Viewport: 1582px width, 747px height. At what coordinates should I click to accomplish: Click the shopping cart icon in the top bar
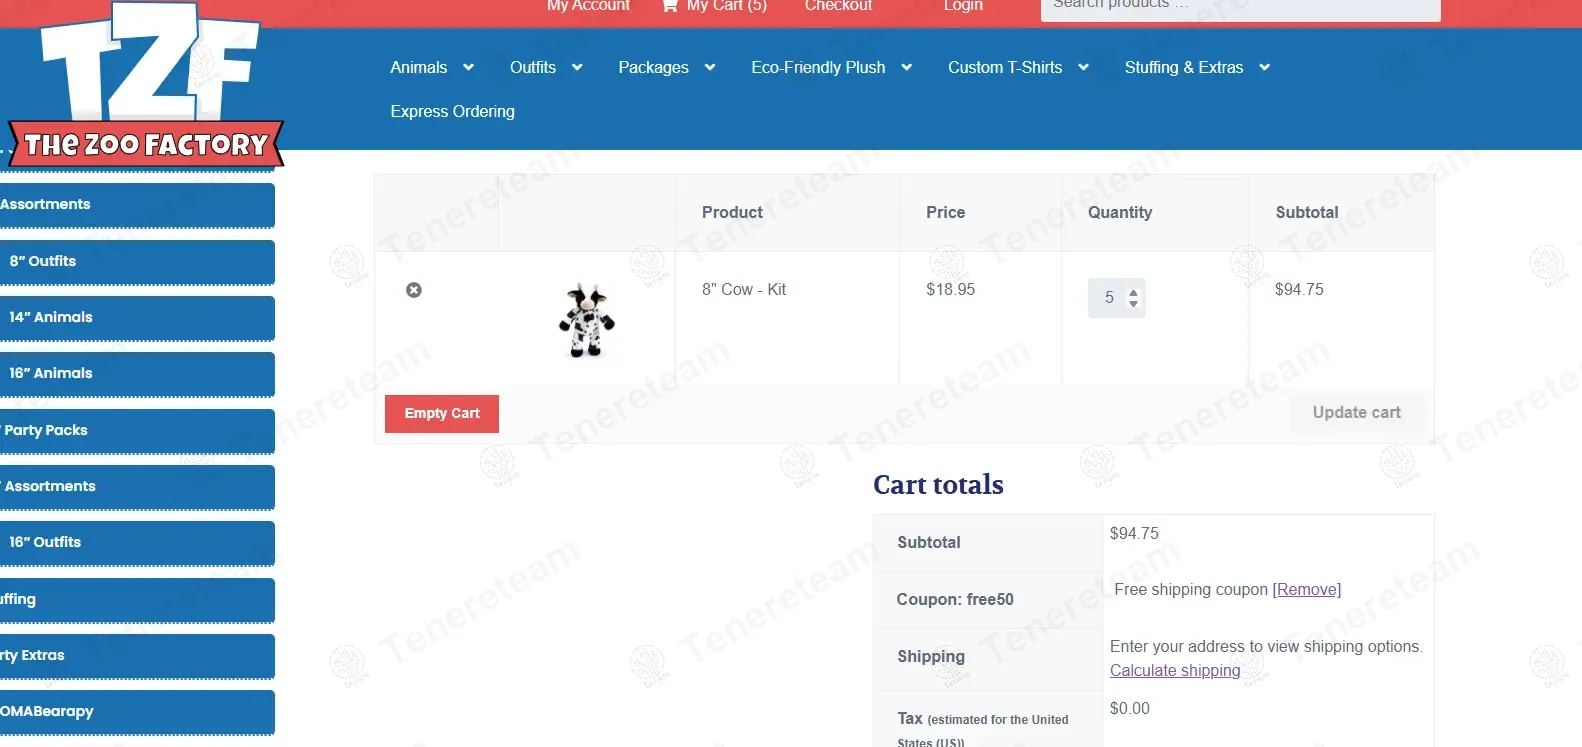coord(670,5)
